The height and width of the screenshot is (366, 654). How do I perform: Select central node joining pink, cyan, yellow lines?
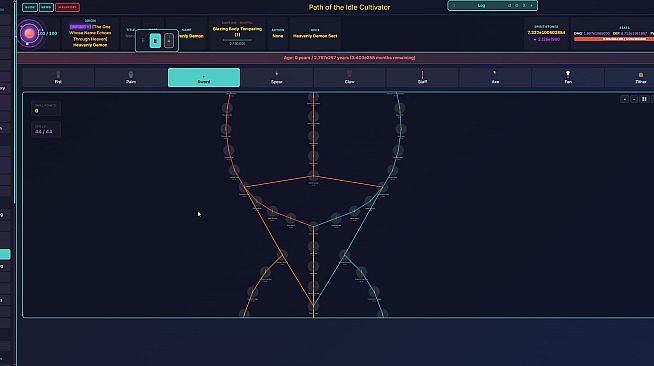tap(313, 226)
